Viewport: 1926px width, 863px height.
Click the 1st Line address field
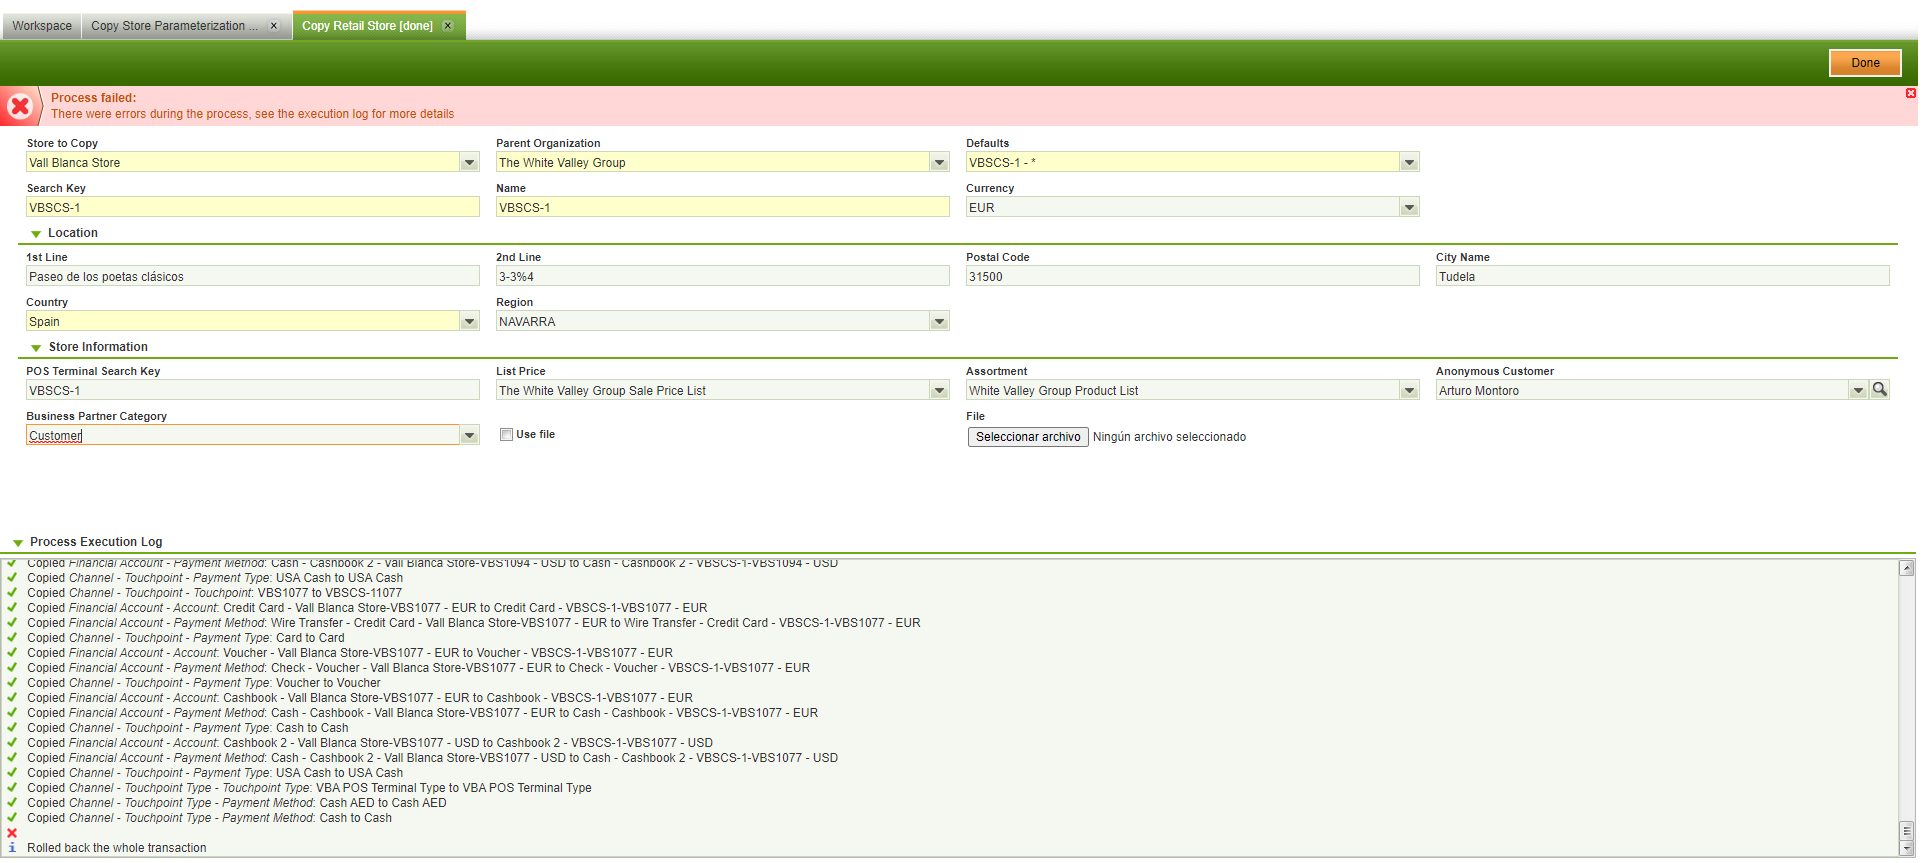253,277
